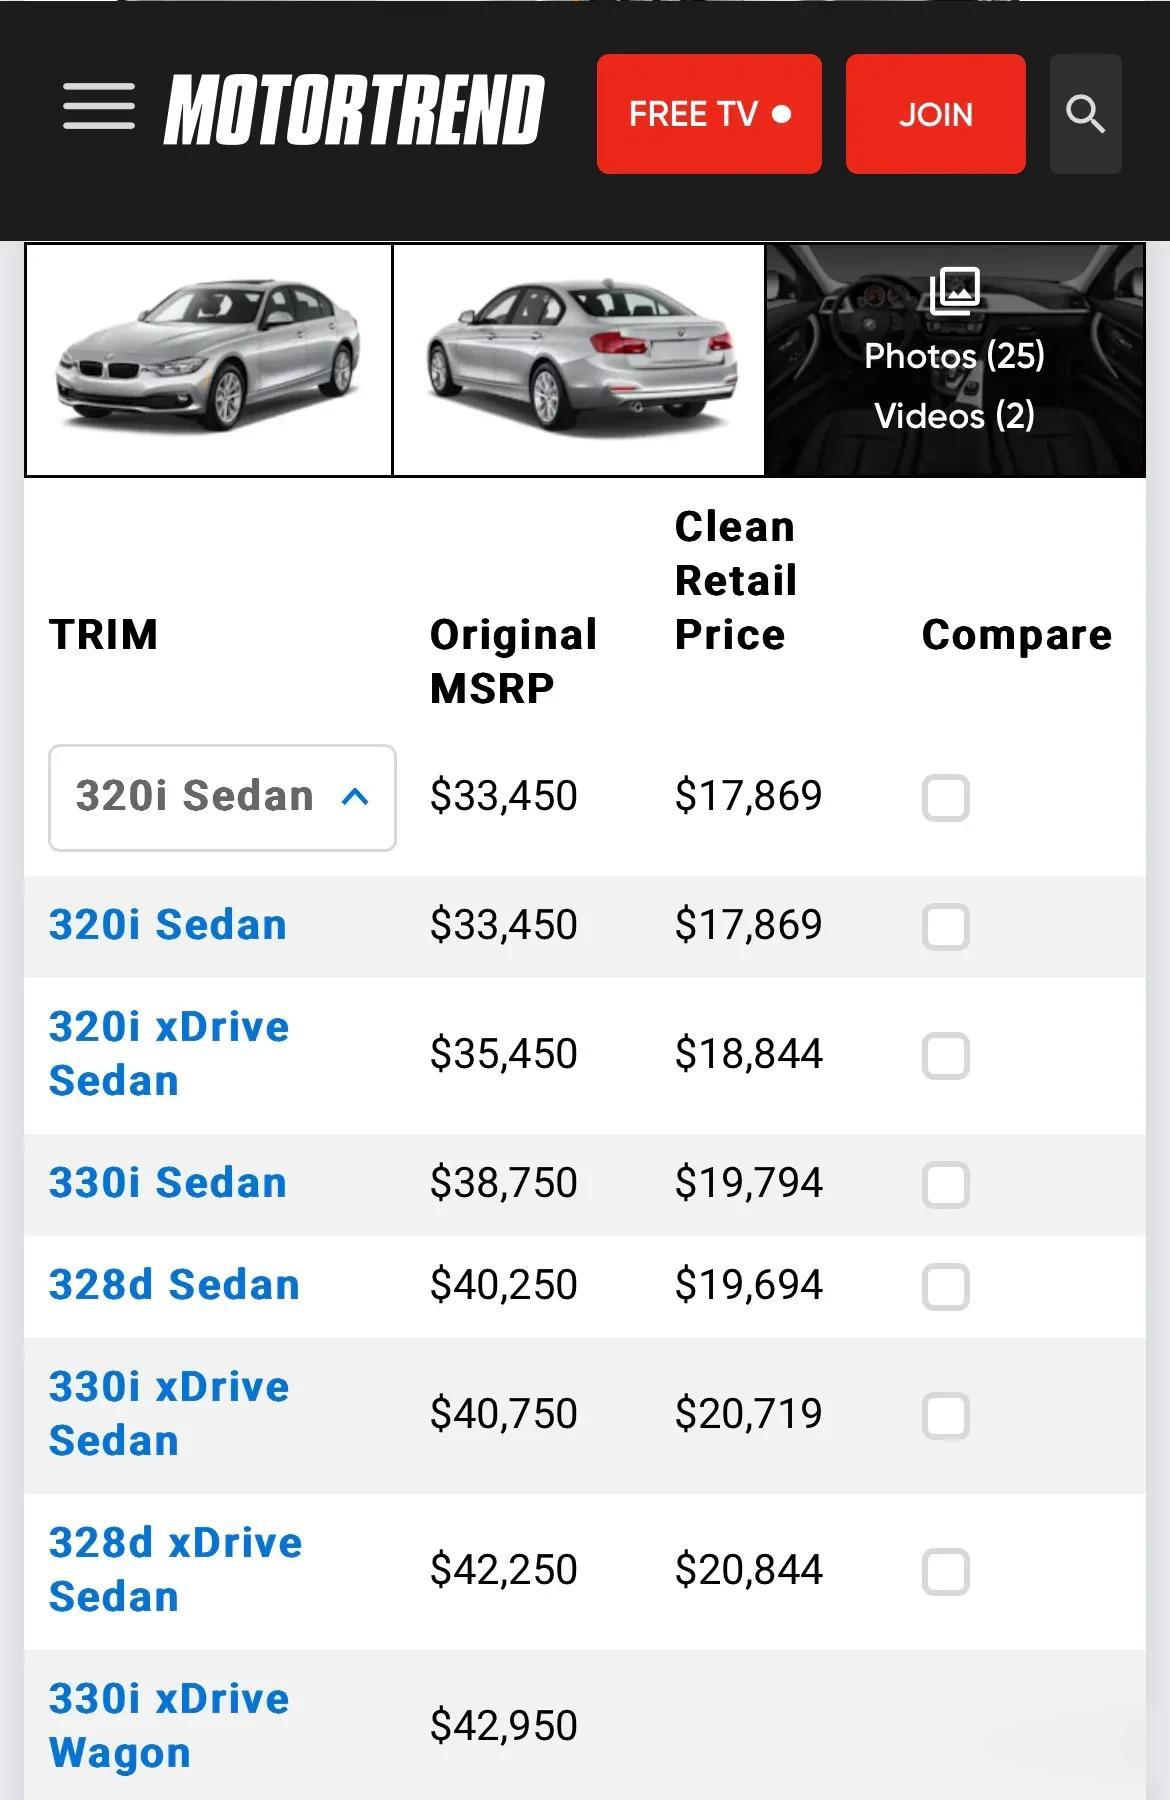Open Photos (25) Videos (2) gallery tile
The height and width of the screenshot is (1800, 1170).
[x=955, y=360]
